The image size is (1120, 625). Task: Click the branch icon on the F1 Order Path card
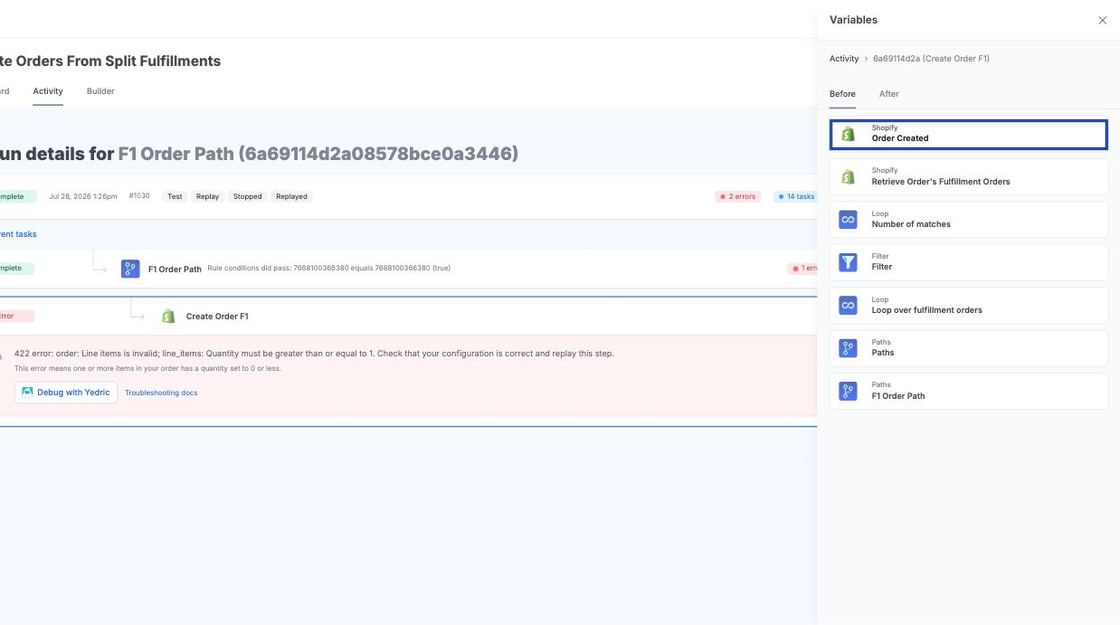[848, 391]
